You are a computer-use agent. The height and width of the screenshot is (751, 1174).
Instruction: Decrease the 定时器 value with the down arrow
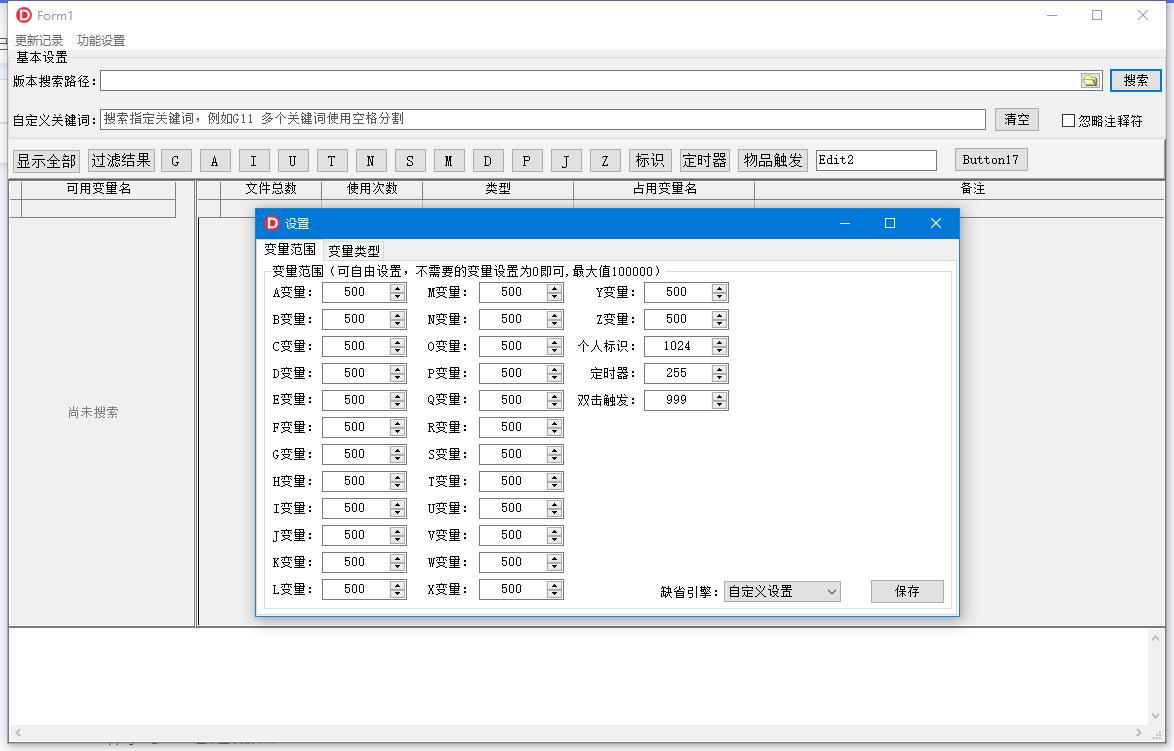pos(719,377)
